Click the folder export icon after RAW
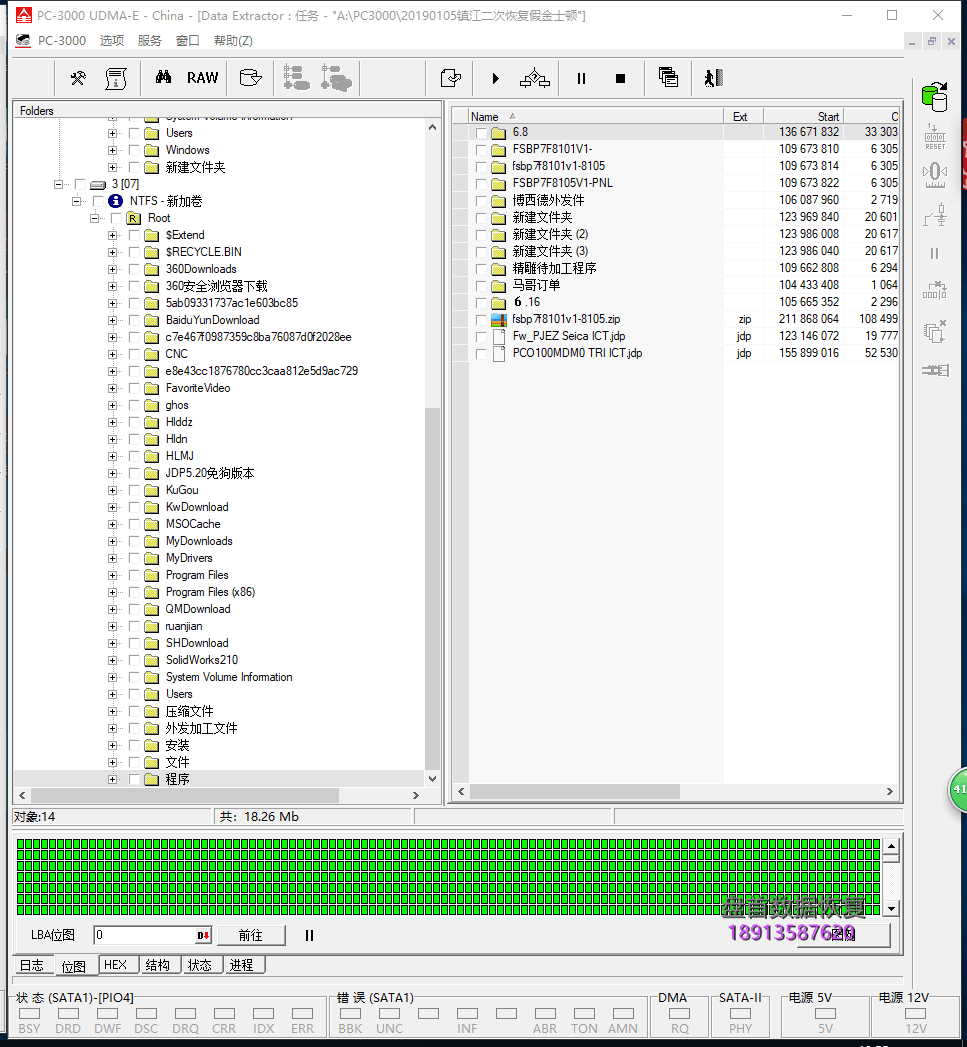Image resolution: width=967 pixels, height=1047 pixels. pyautogui.click(x=250, y=78)
